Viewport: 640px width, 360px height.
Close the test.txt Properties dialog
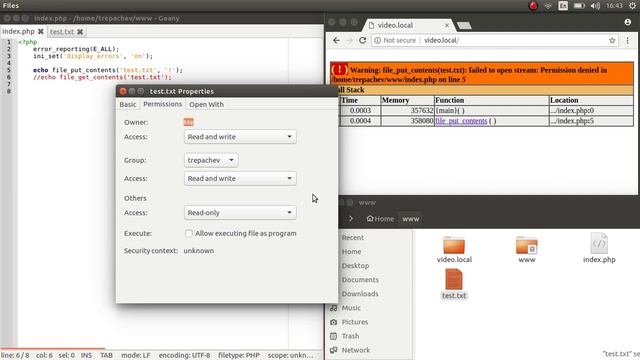tap(123, 91)
